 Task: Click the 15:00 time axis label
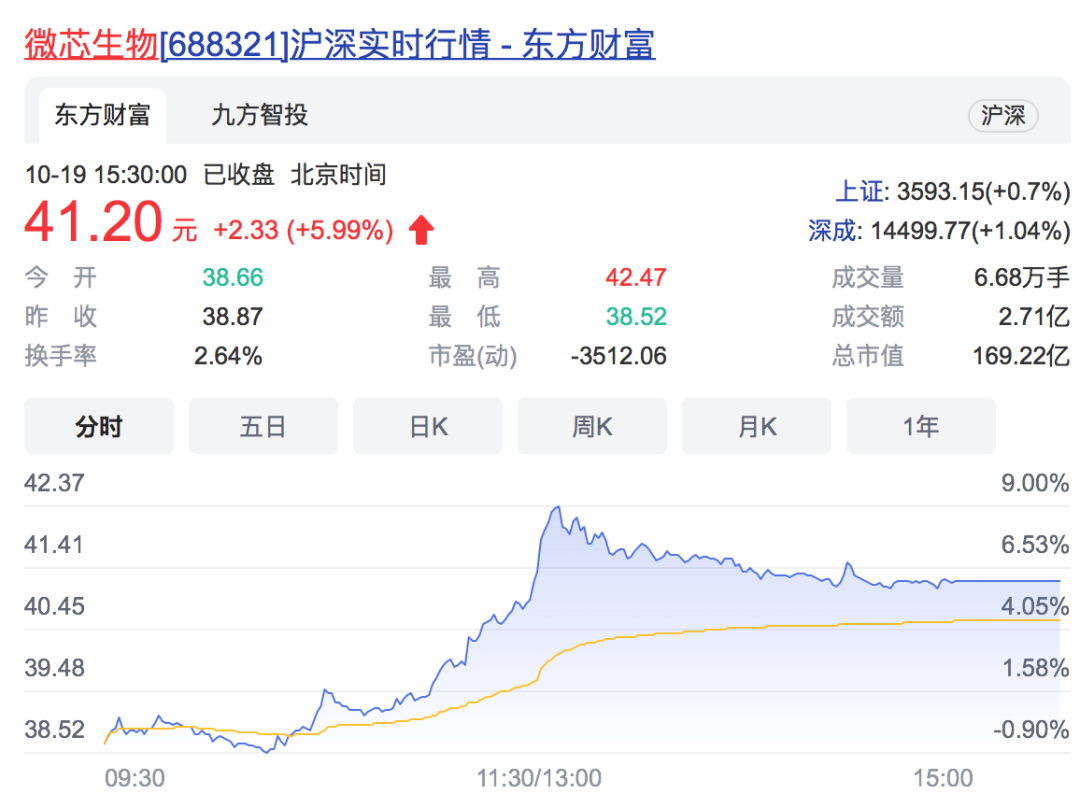pyautogui.click(x=943, y=778)
